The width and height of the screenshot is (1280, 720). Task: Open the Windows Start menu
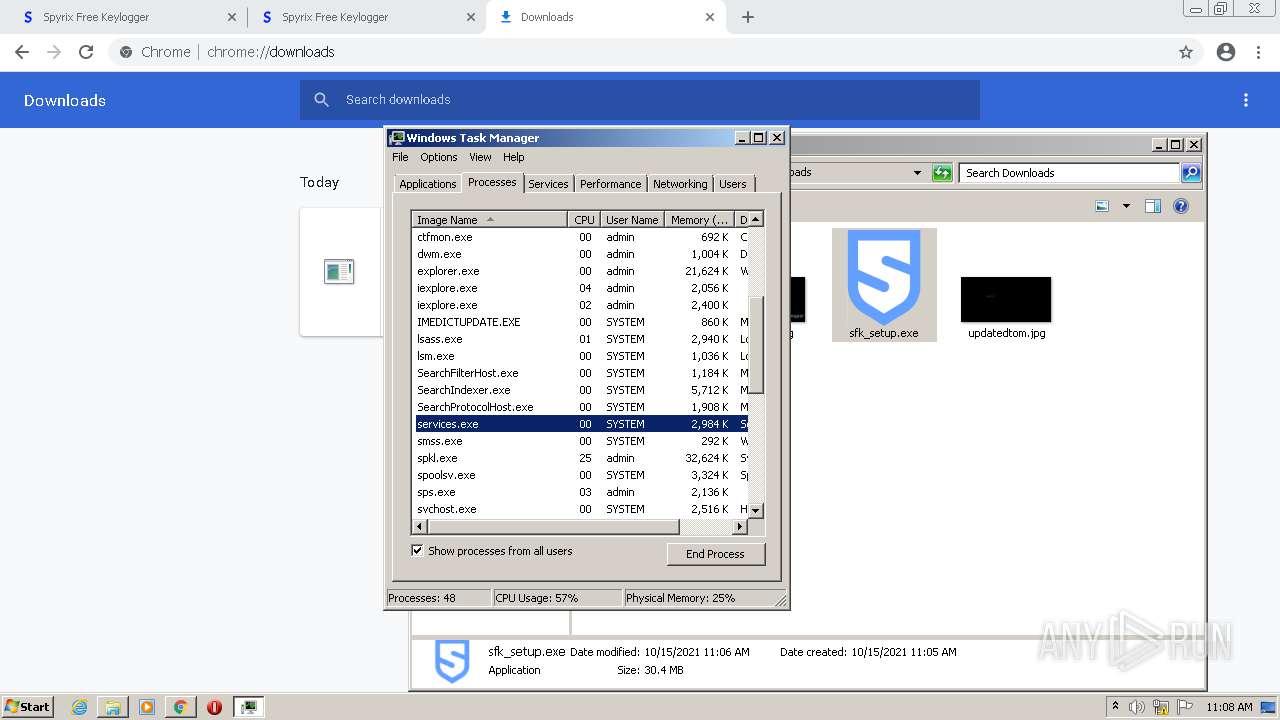tap(28, 706)
